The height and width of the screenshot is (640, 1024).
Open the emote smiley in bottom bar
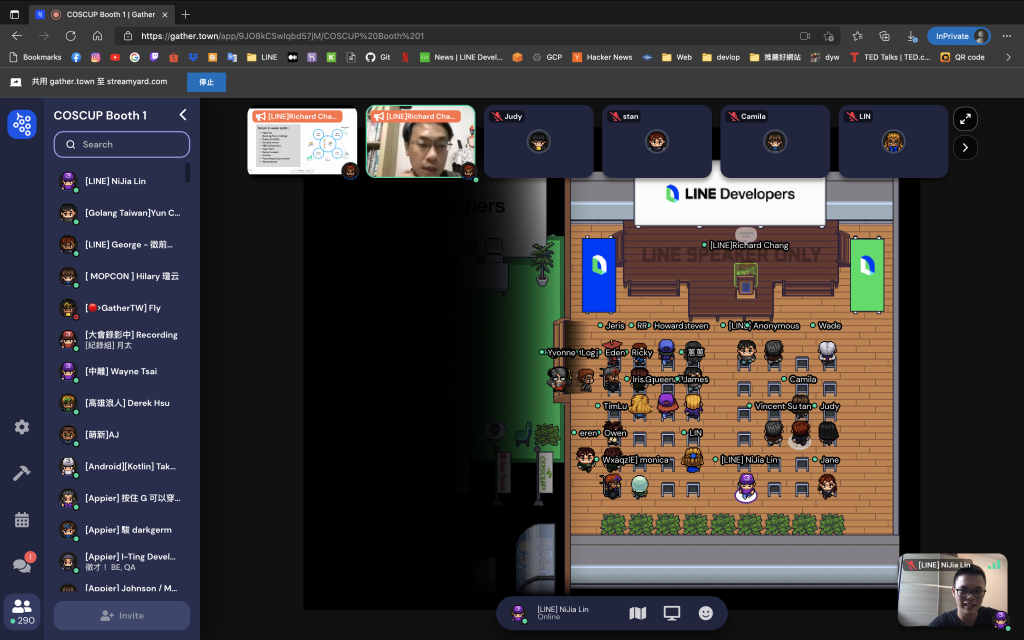(x=705, y=613)
